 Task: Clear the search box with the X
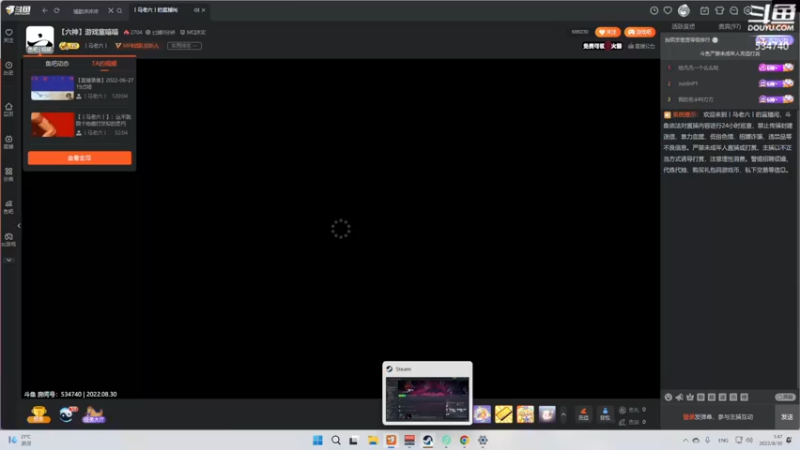click(111, 10)
